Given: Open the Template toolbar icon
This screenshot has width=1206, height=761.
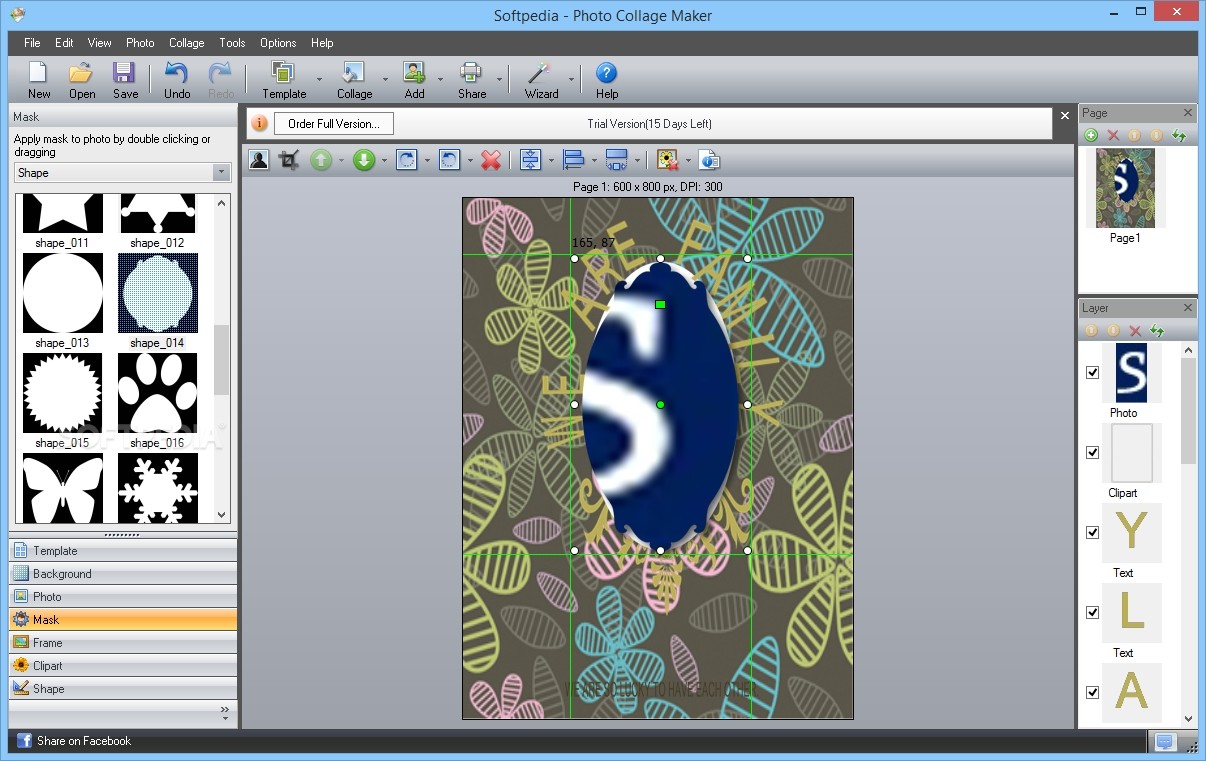Looking at the screenshot, I should [x=283, y=73].
